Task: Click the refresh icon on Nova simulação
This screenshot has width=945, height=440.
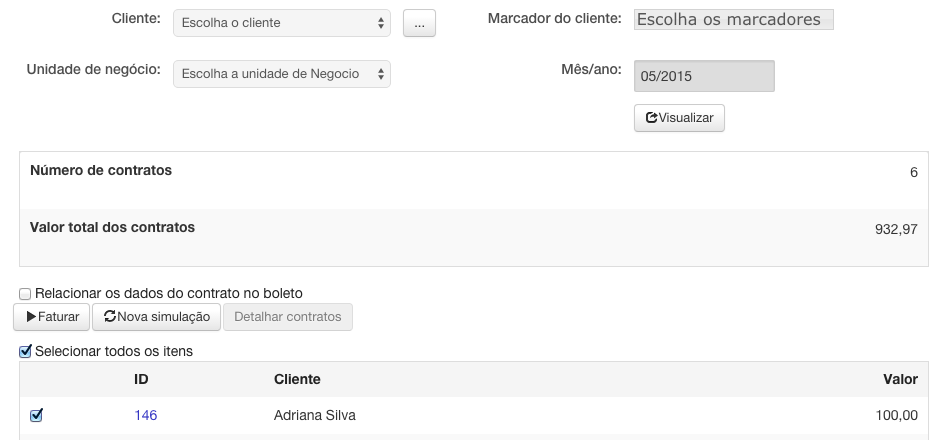Action: click(110, 316)
